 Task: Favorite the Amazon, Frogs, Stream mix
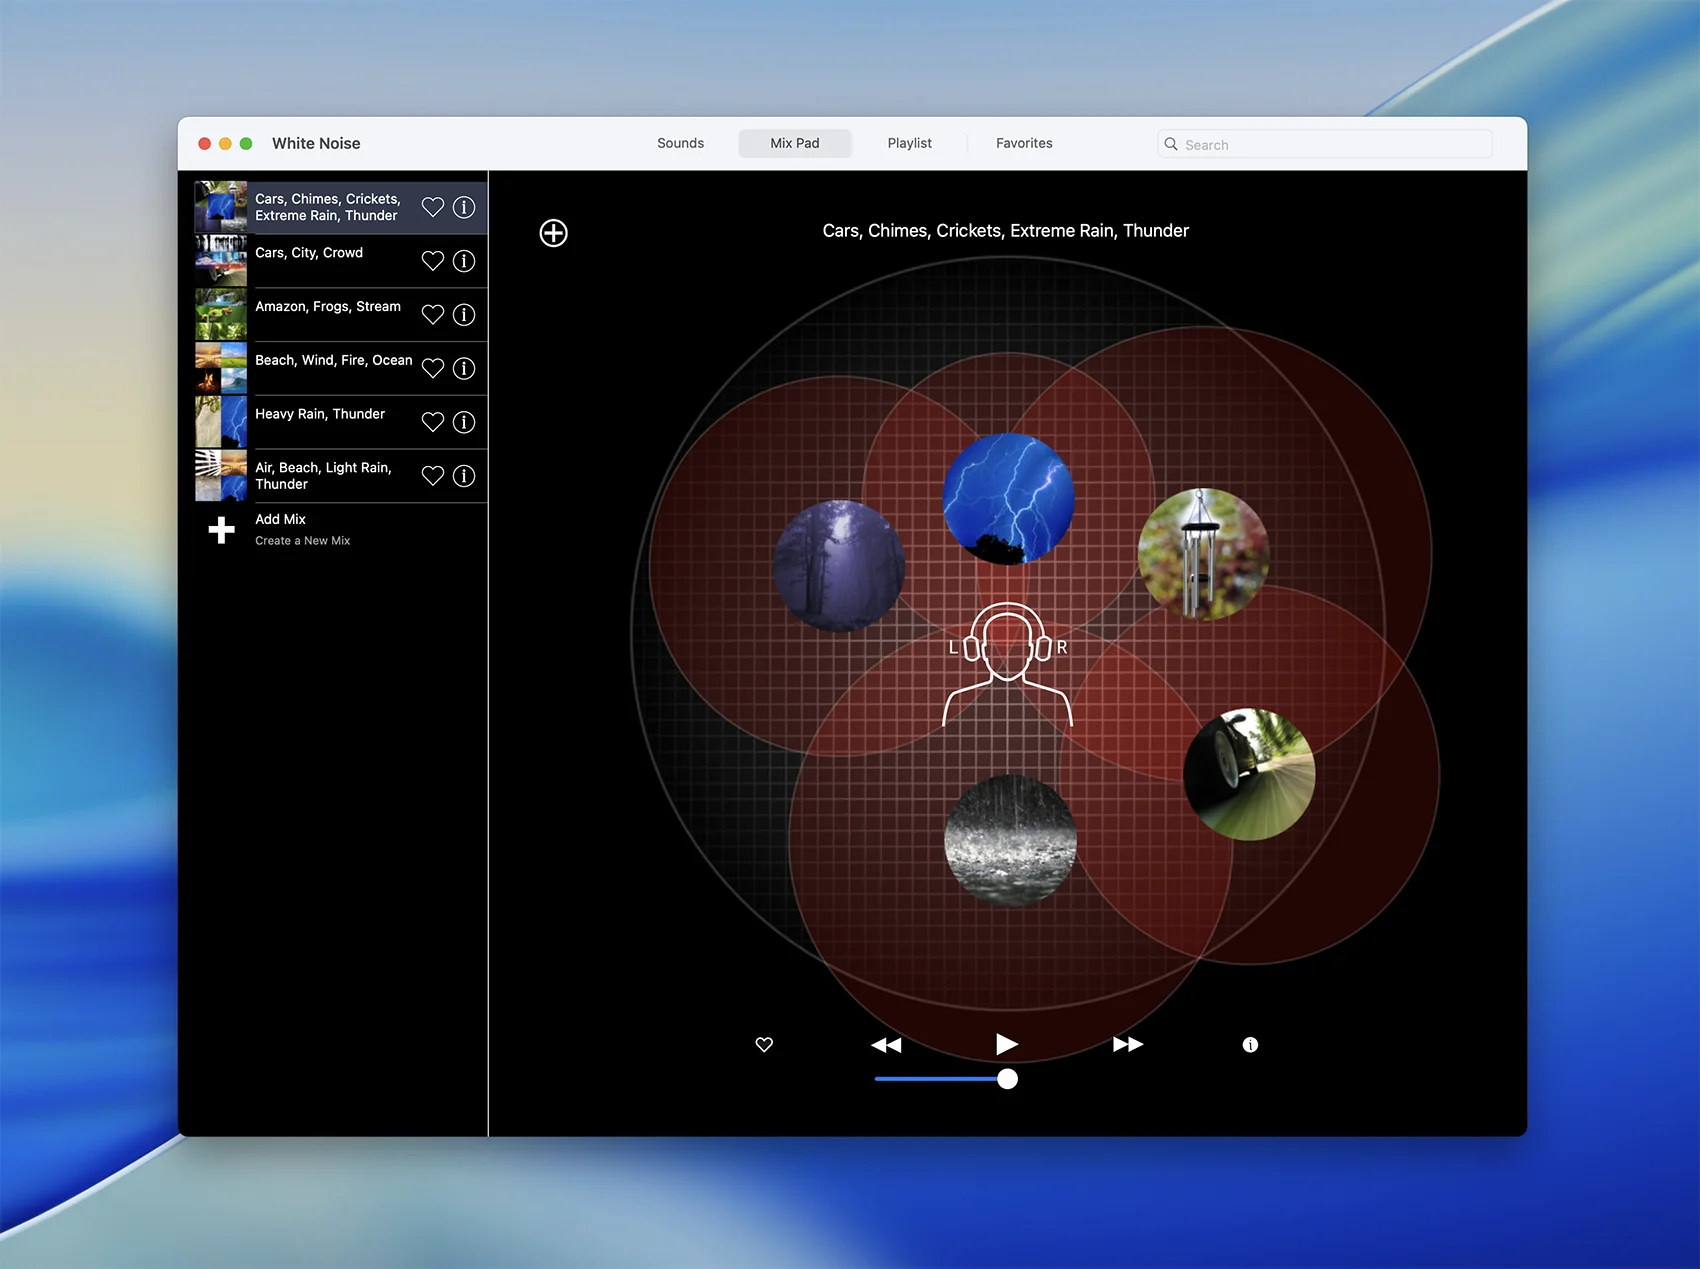(432, 315)
